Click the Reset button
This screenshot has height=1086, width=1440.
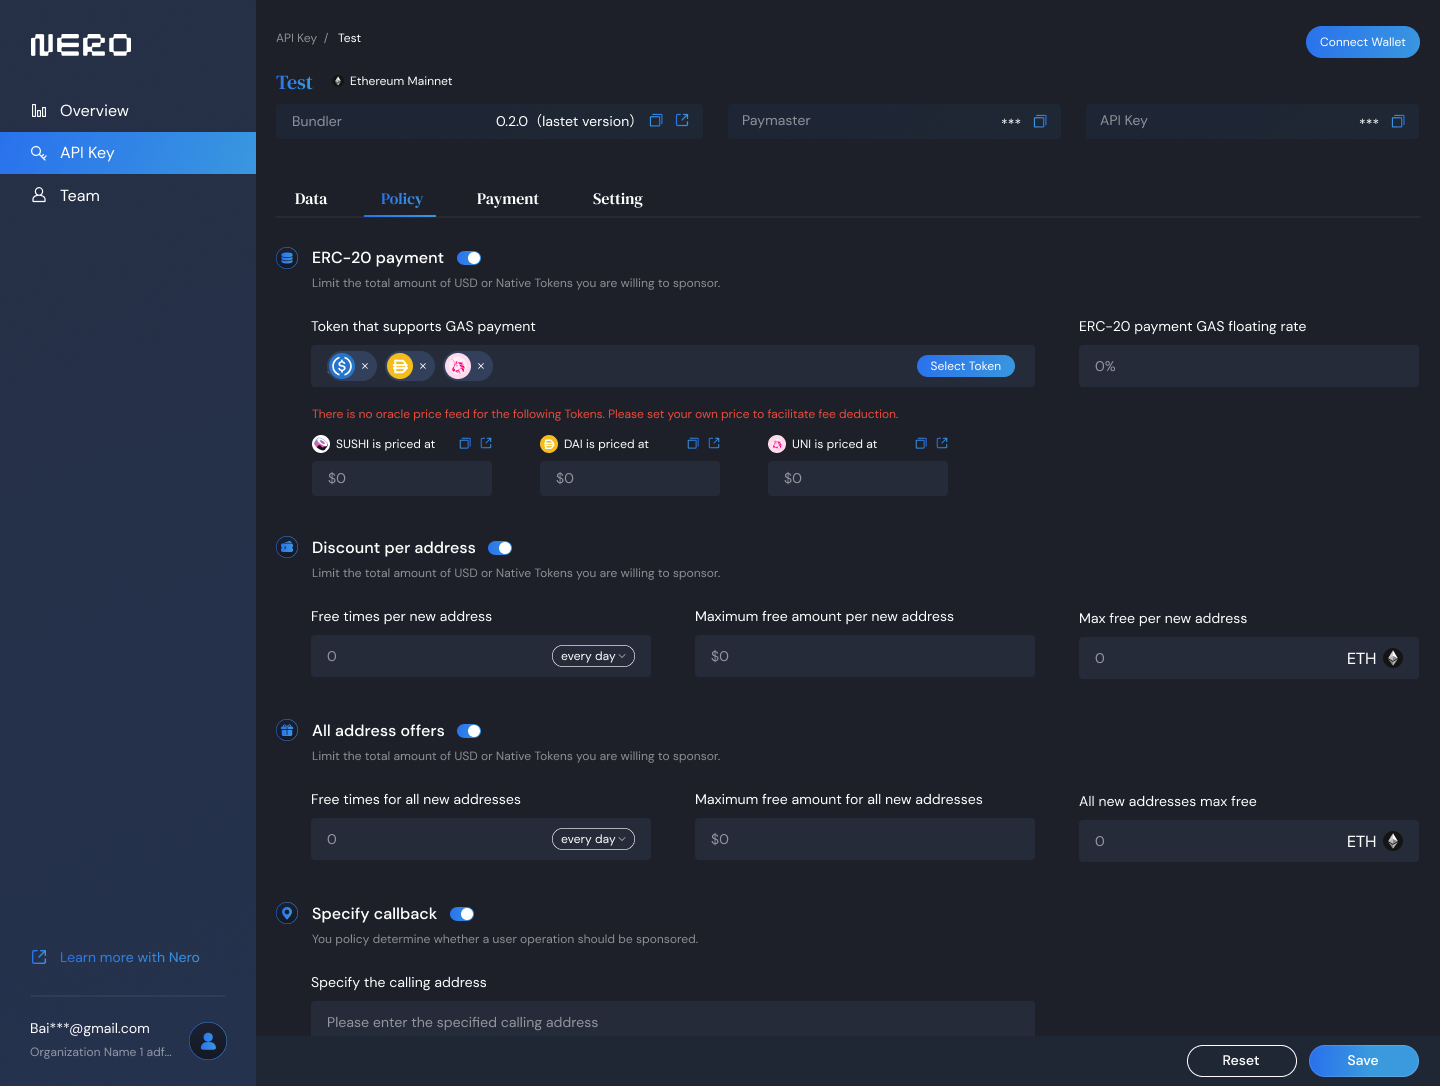pos(1242,1061)
